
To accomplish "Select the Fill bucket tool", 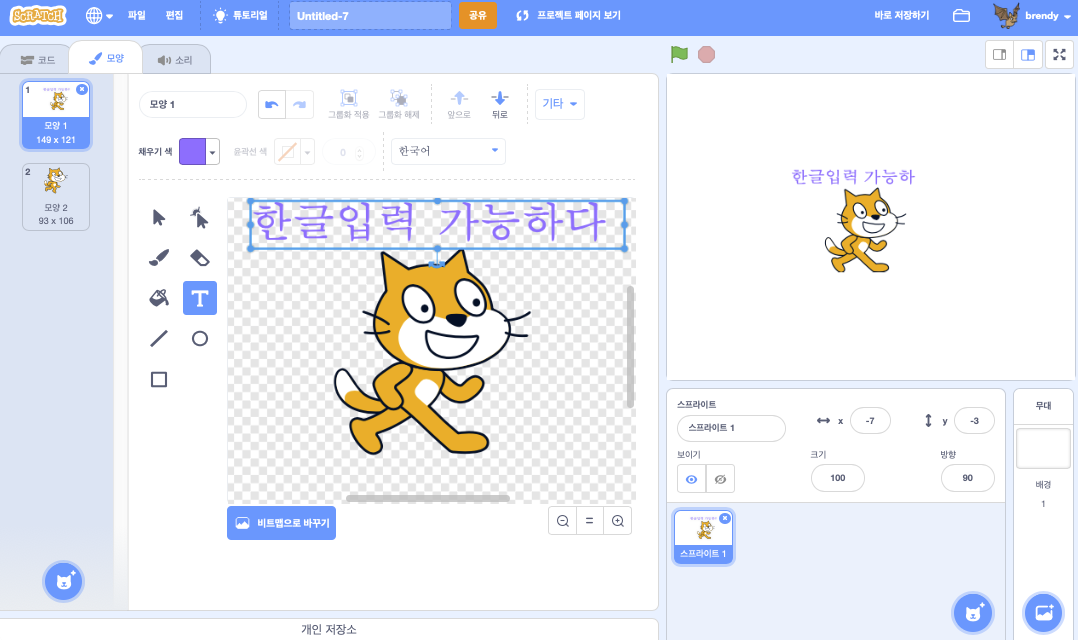I will 159,298.
